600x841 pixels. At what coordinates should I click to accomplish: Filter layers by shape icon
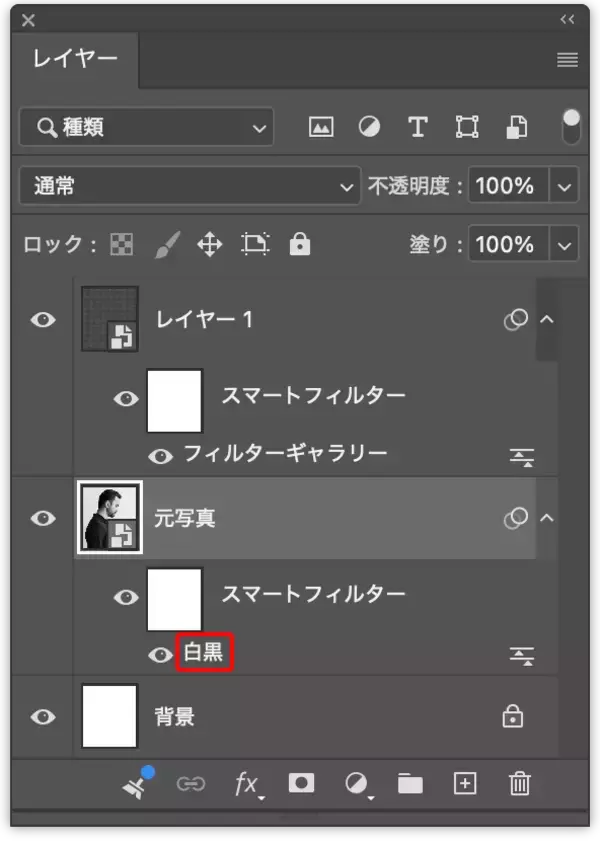click(x=466, y=127)
